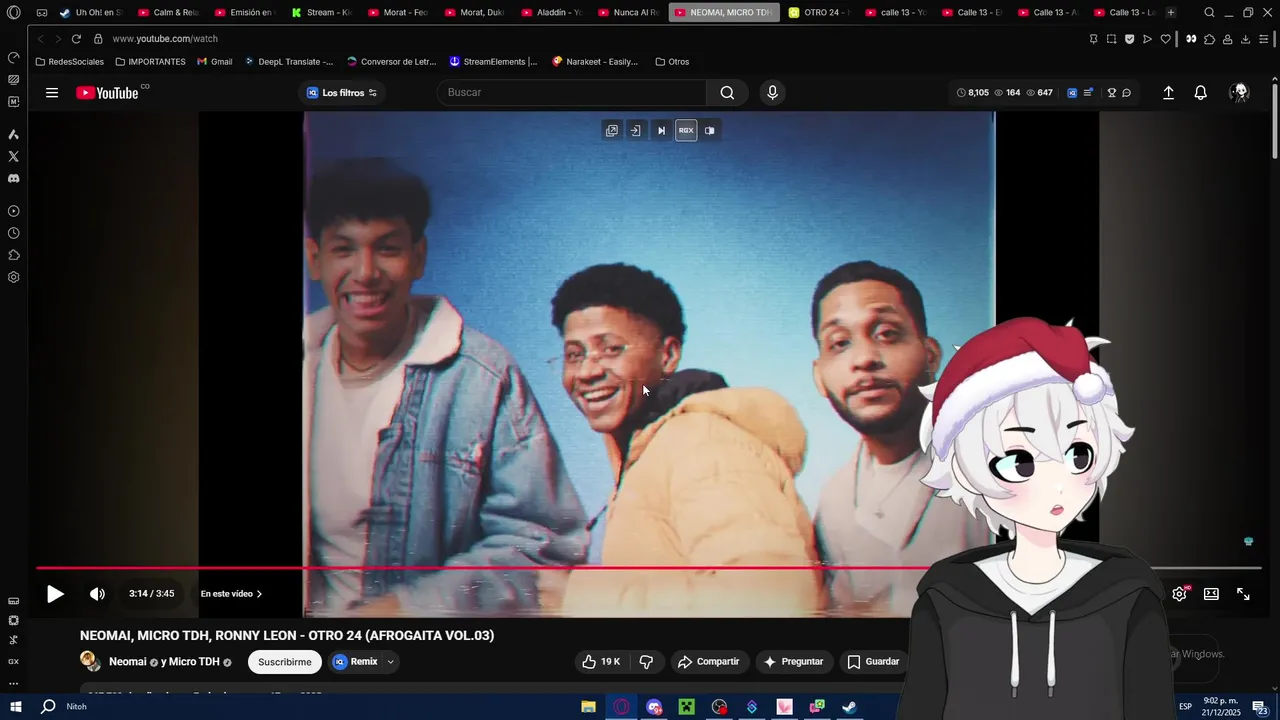This screenshot has height=720, width=1280.
Task: Open Windows Start button
Action: (x=15, y=707)
